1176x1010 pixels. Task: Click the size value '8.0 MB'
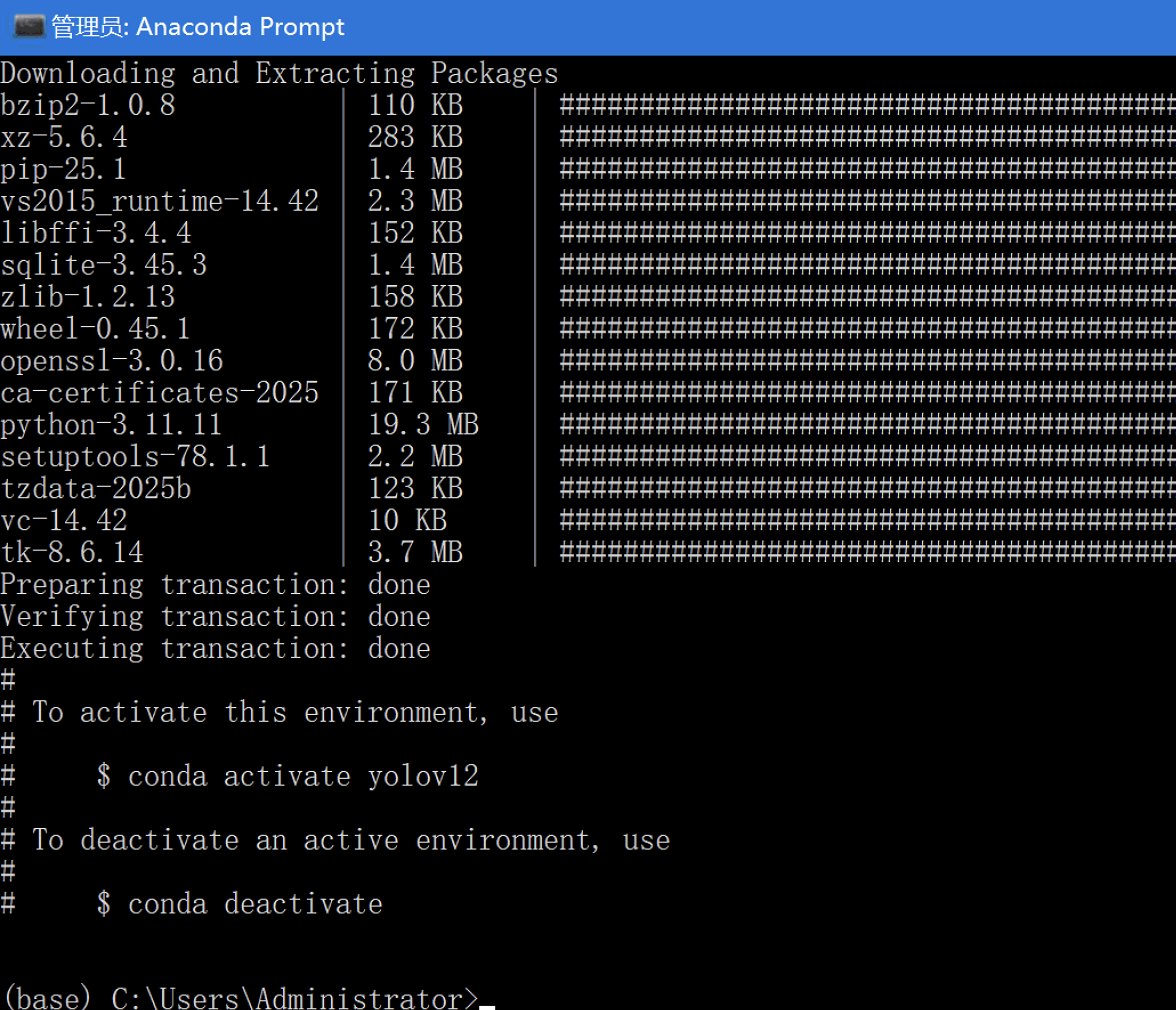[416, 361]
